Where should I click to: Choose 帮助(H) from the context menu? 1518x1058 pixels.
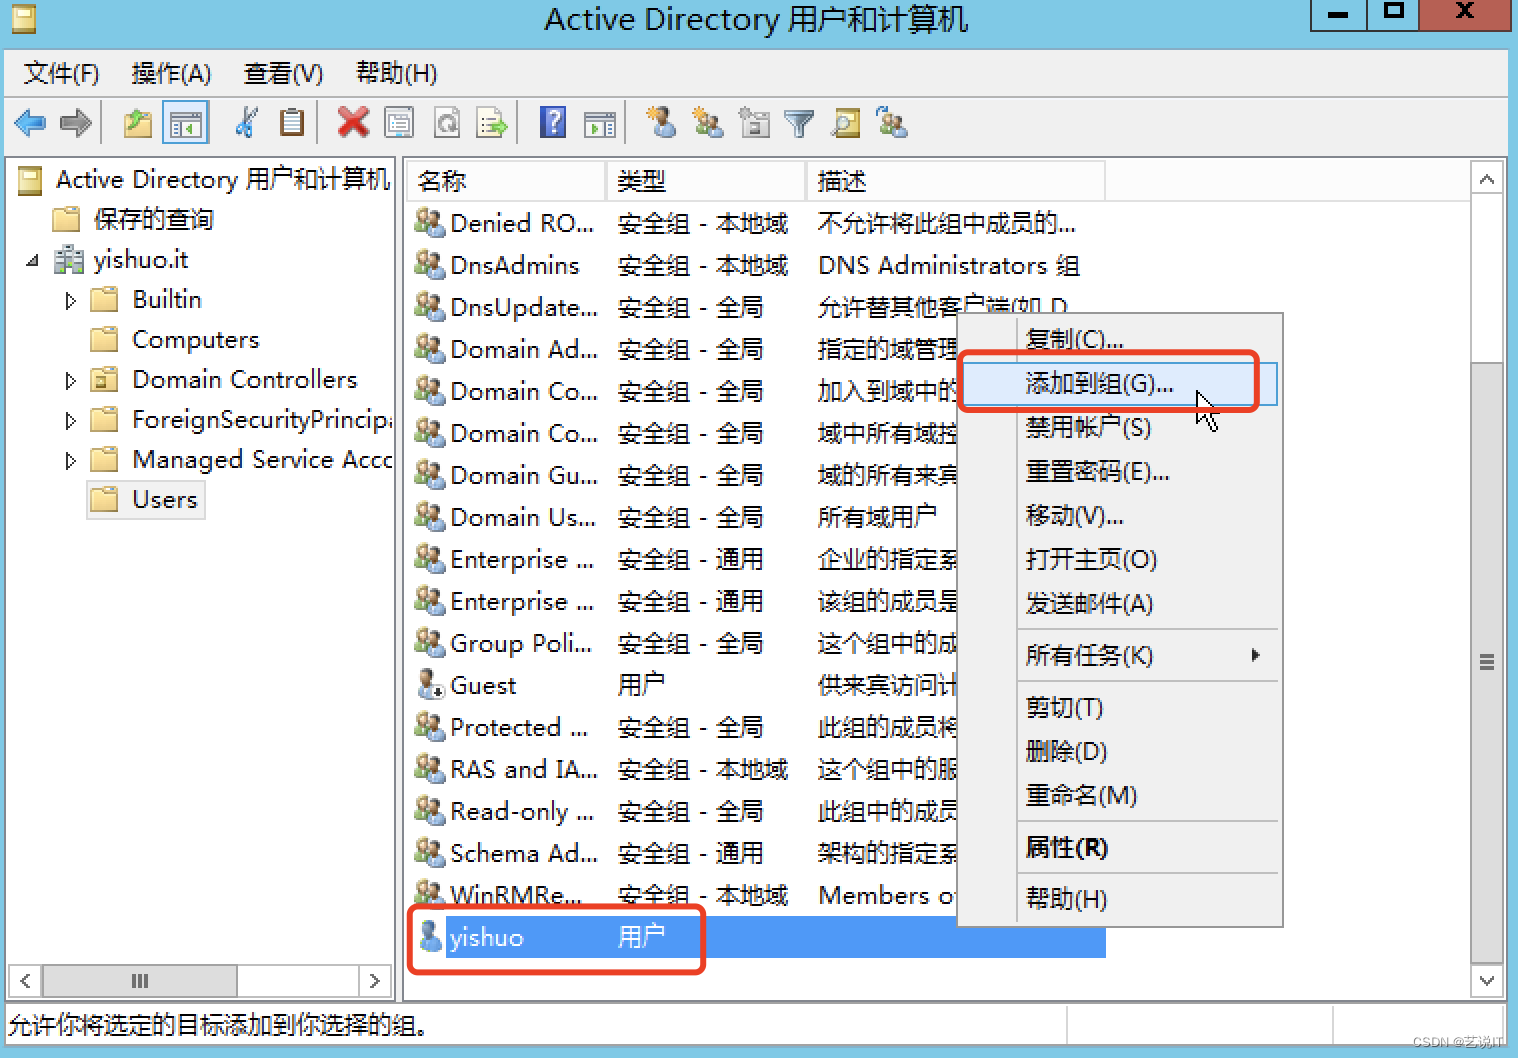[x=1120, y=899]
